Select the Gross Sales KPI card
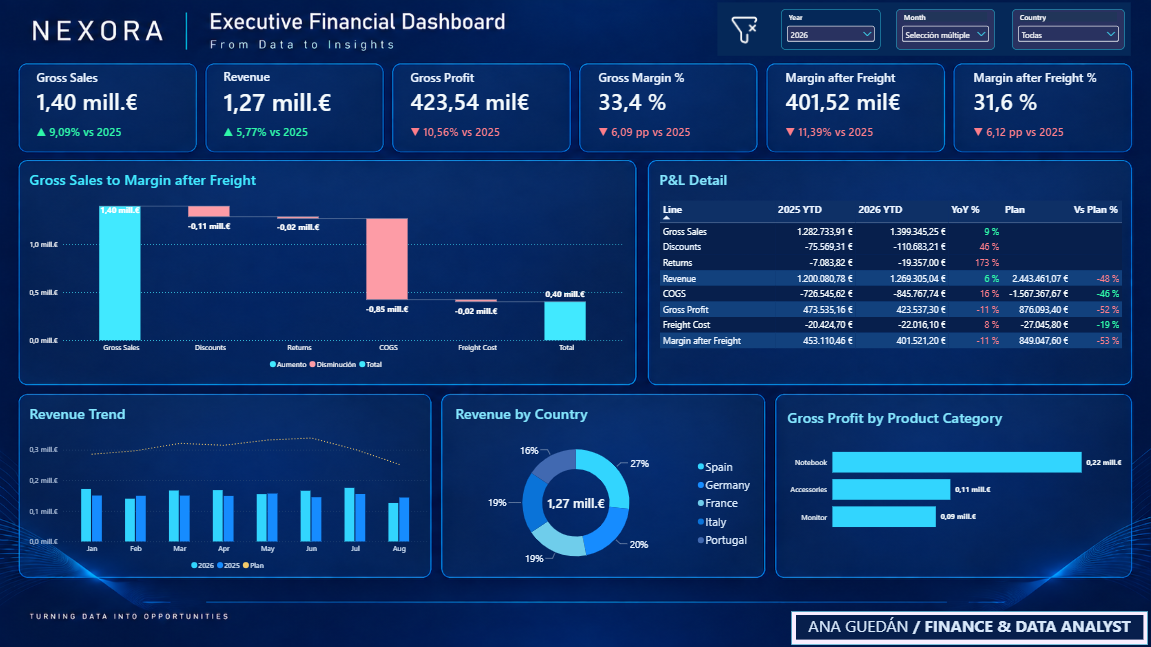 (x=108, y=107)
